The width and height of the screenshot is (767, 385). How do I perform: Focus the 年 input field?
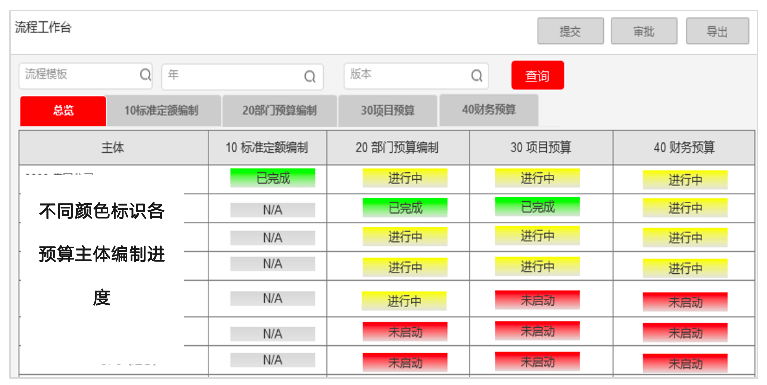242,77
